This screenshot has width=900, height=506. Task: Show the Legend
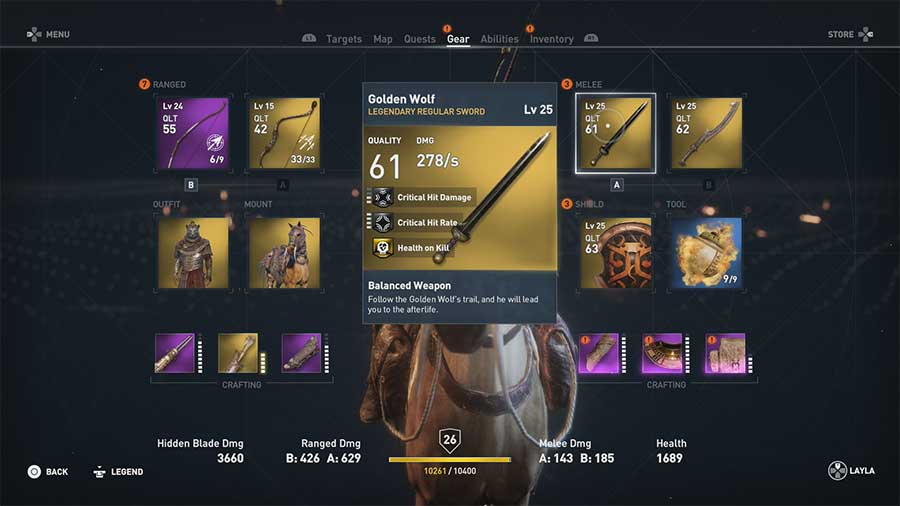(118, 472)
